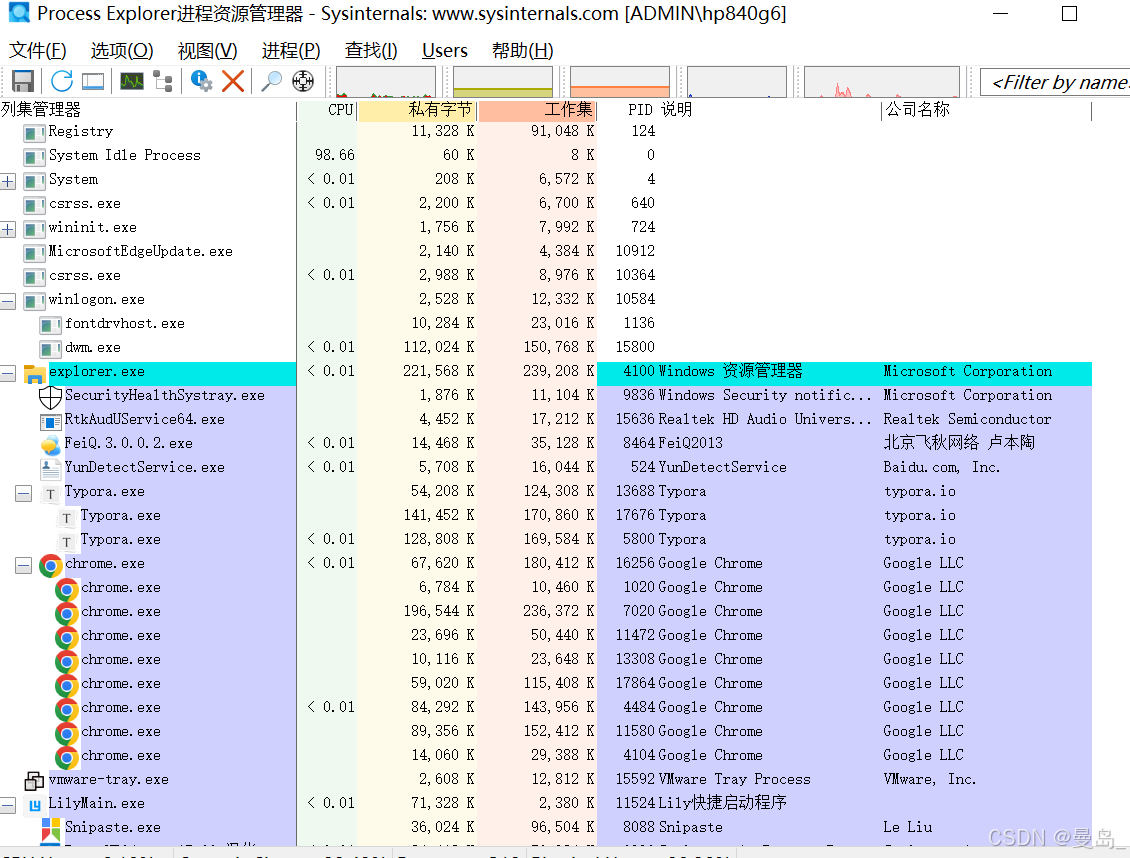The width and height of the screenshot is (1130, 858).
Task: Open the 进程(P) menu
Action: [290, 50]
